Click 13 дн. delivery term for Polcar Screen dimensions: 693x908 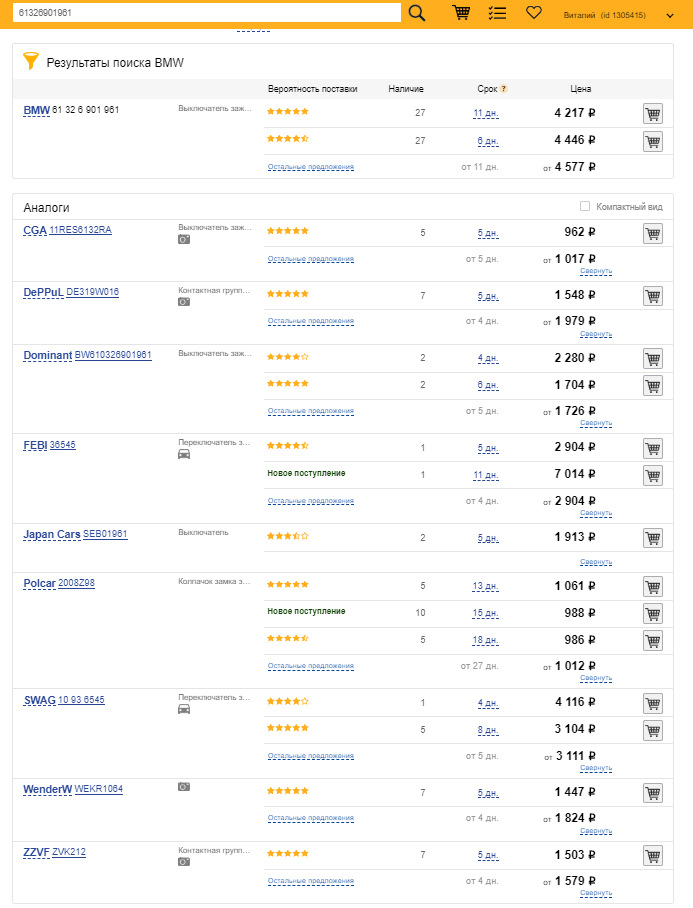click(x=485, y=586)
